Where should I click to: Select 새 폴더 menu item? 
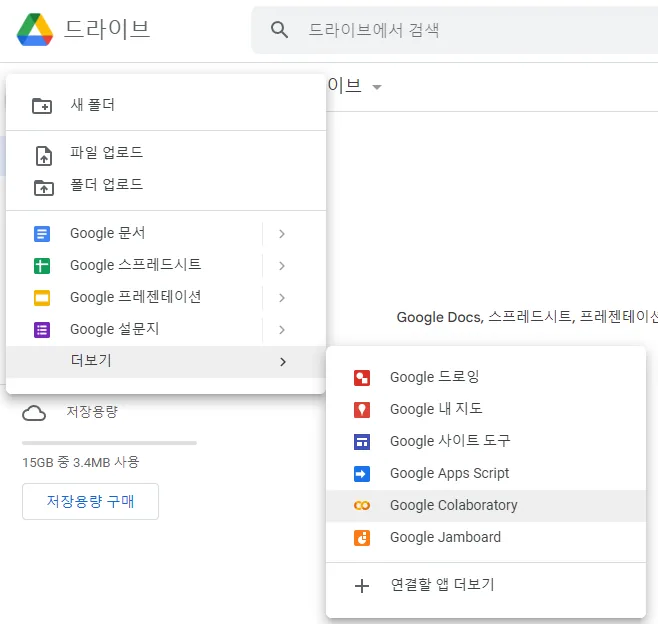coord(166,105)
